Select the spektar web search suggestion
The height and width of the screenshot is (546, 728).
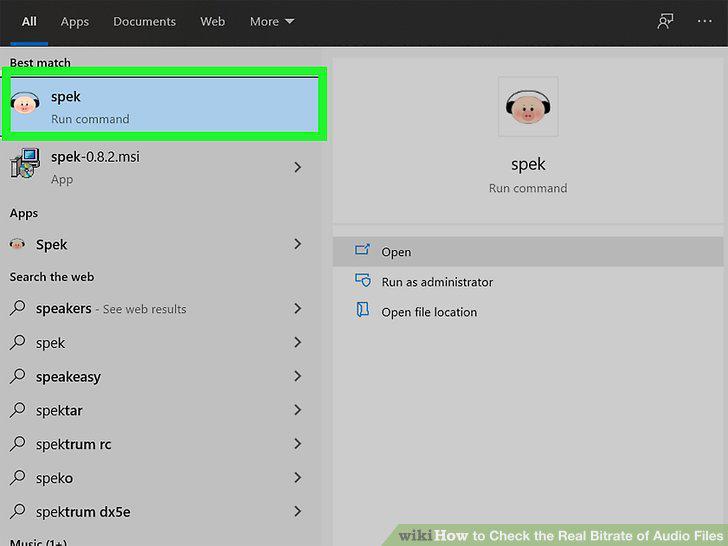click(x=156, y=410)
